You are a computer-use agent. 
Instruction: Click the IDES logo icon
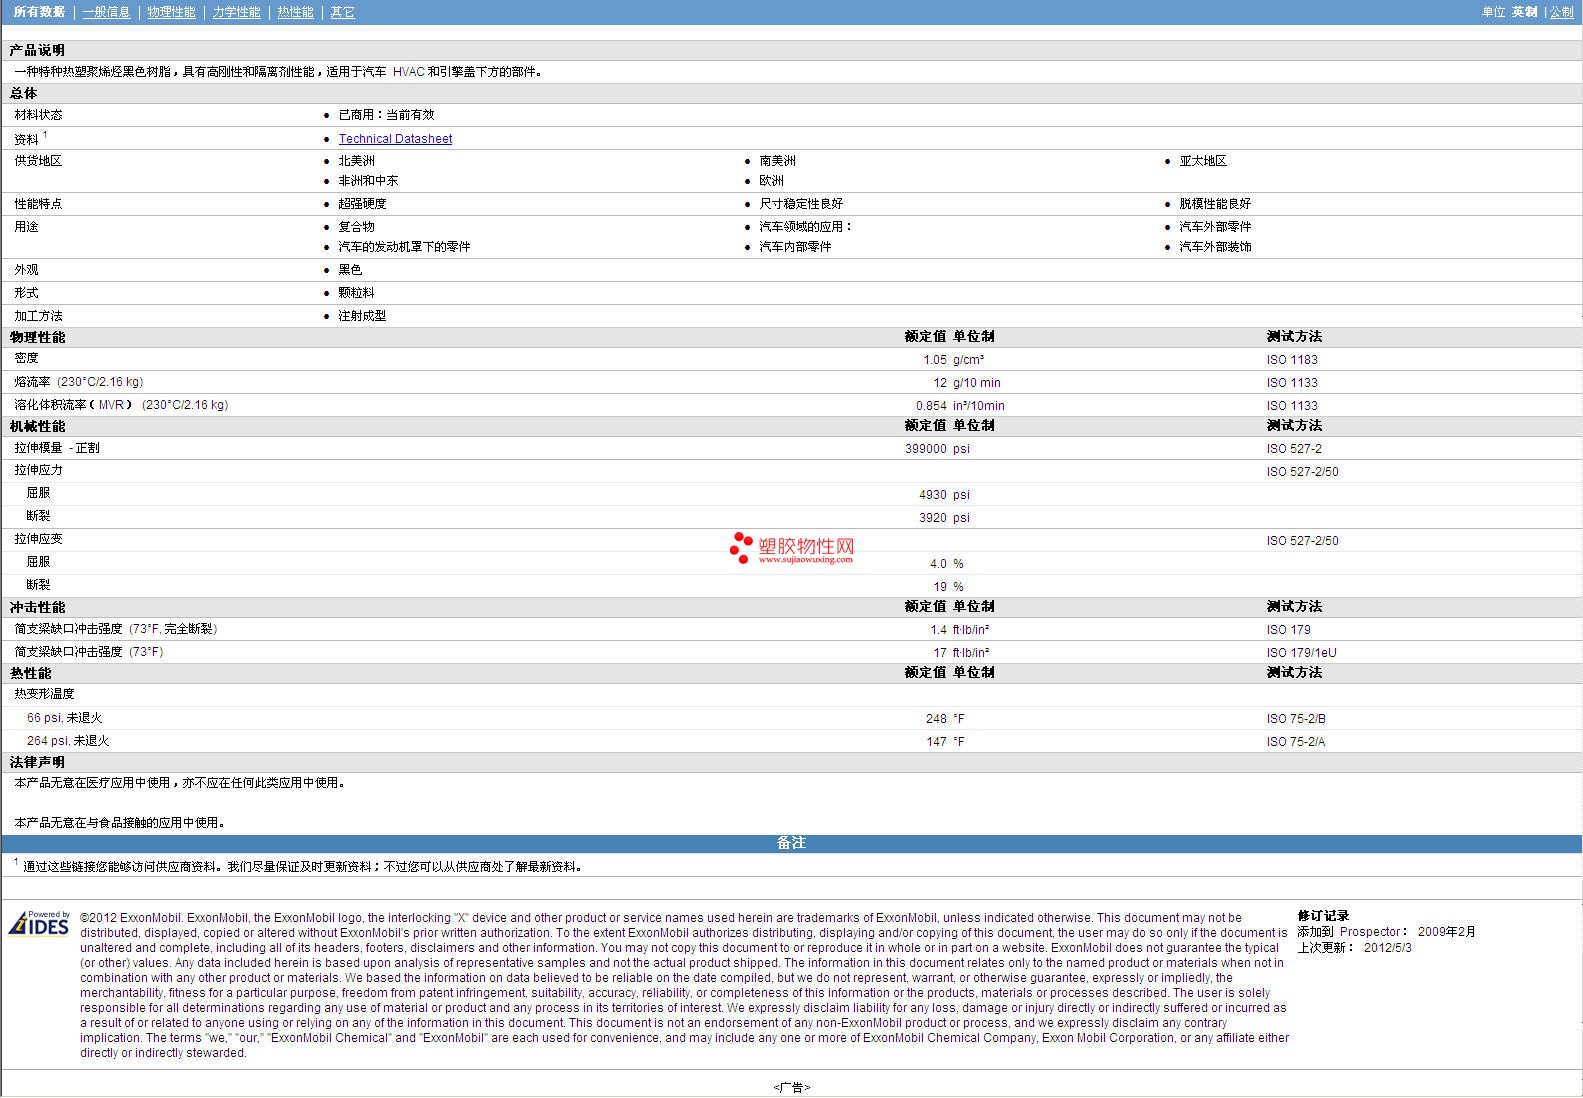pyautogui.click(x=40, y=922)
